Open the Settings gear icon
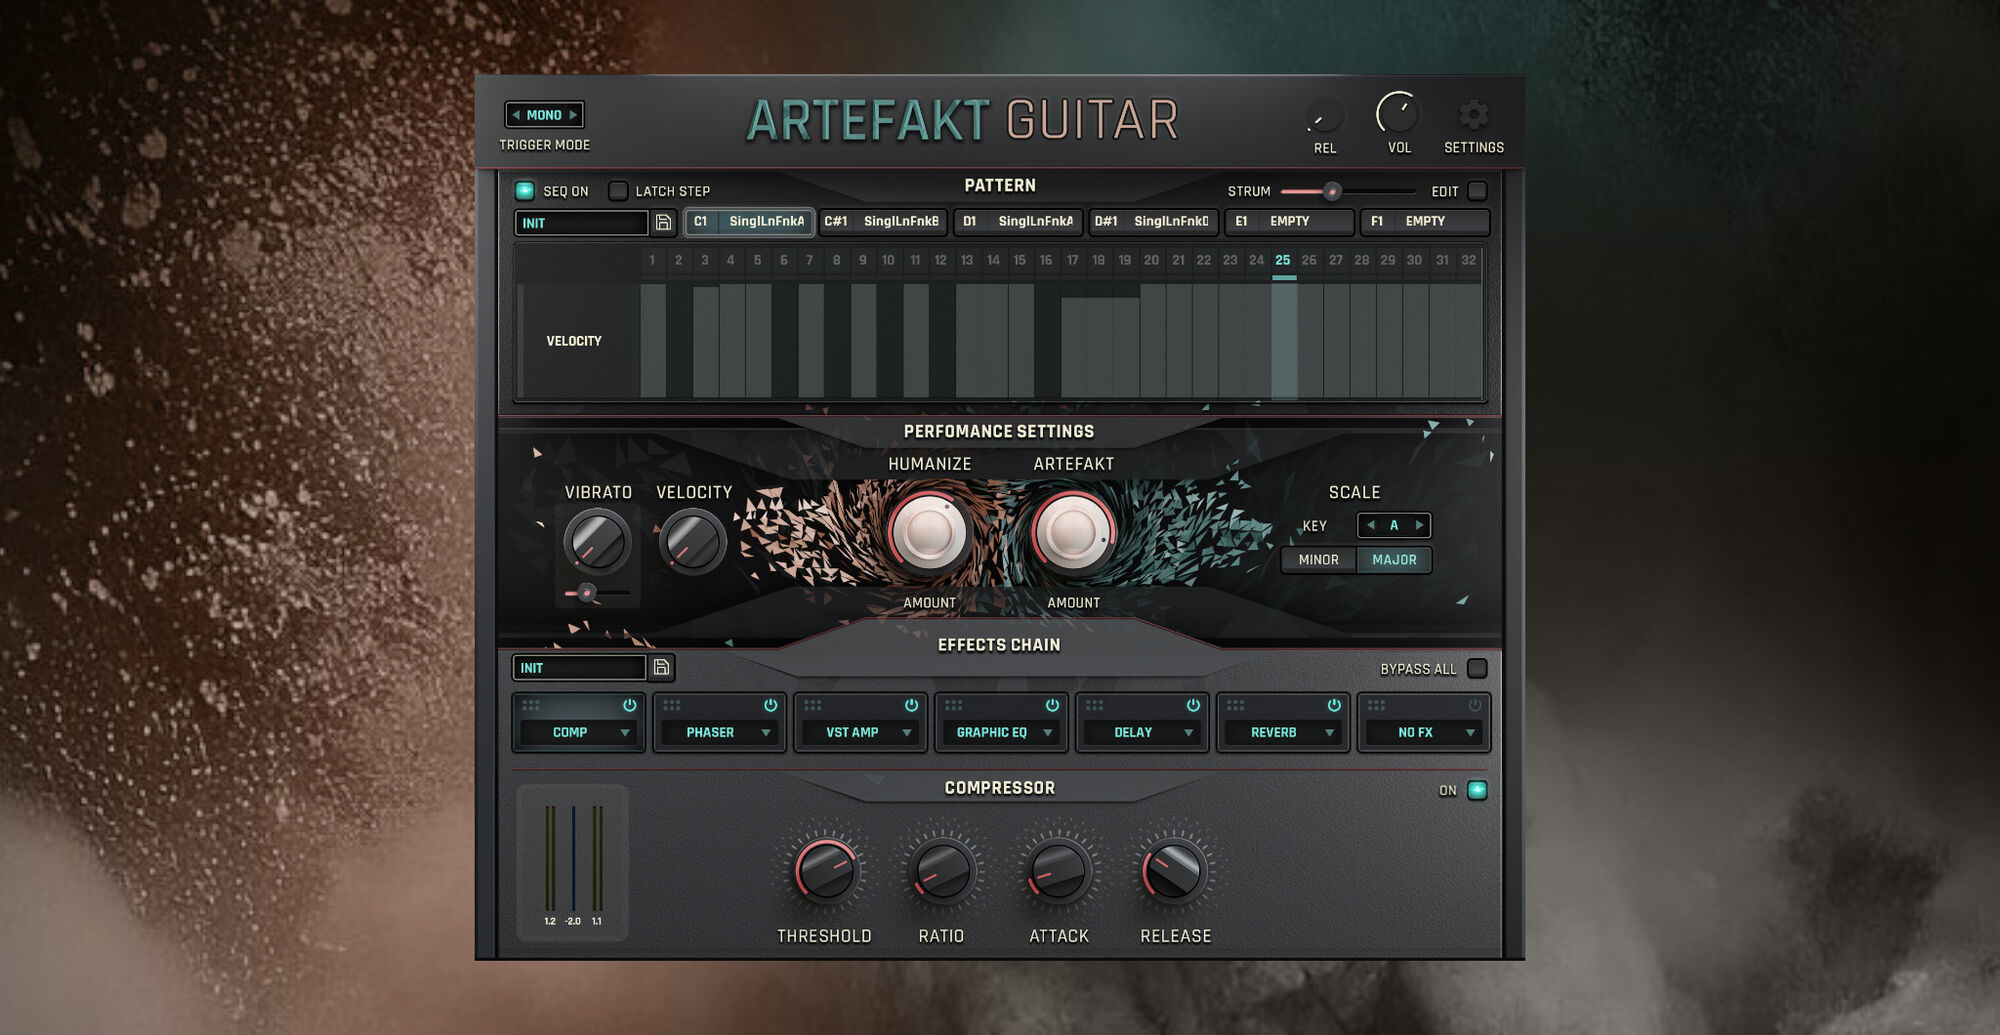 pos(1474,115)
